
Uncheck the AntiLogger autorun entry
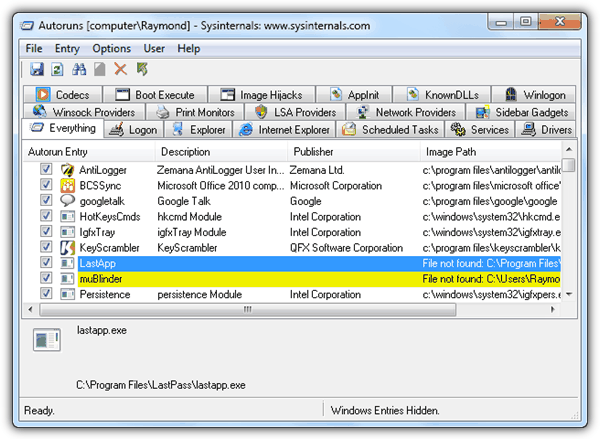[x=46, y=169]
